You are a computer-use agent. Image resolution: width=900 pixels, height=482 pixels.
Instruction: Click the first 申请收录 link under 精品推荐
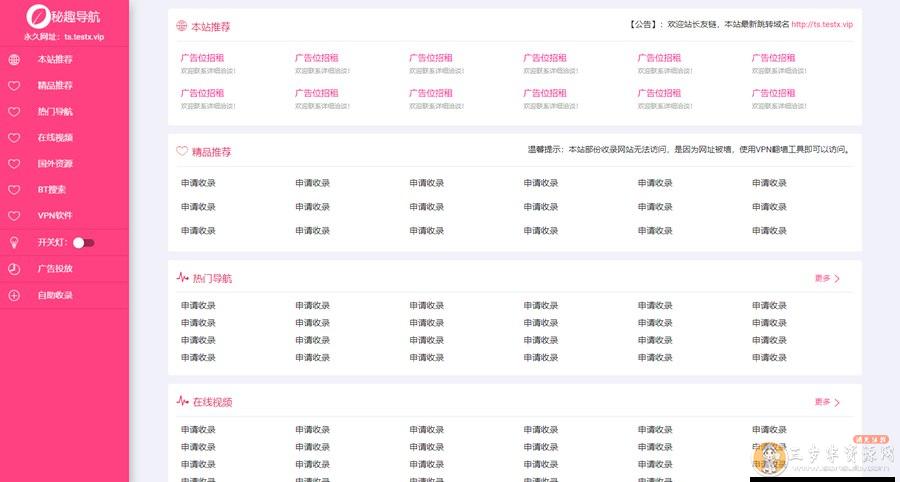click(198, 183)
